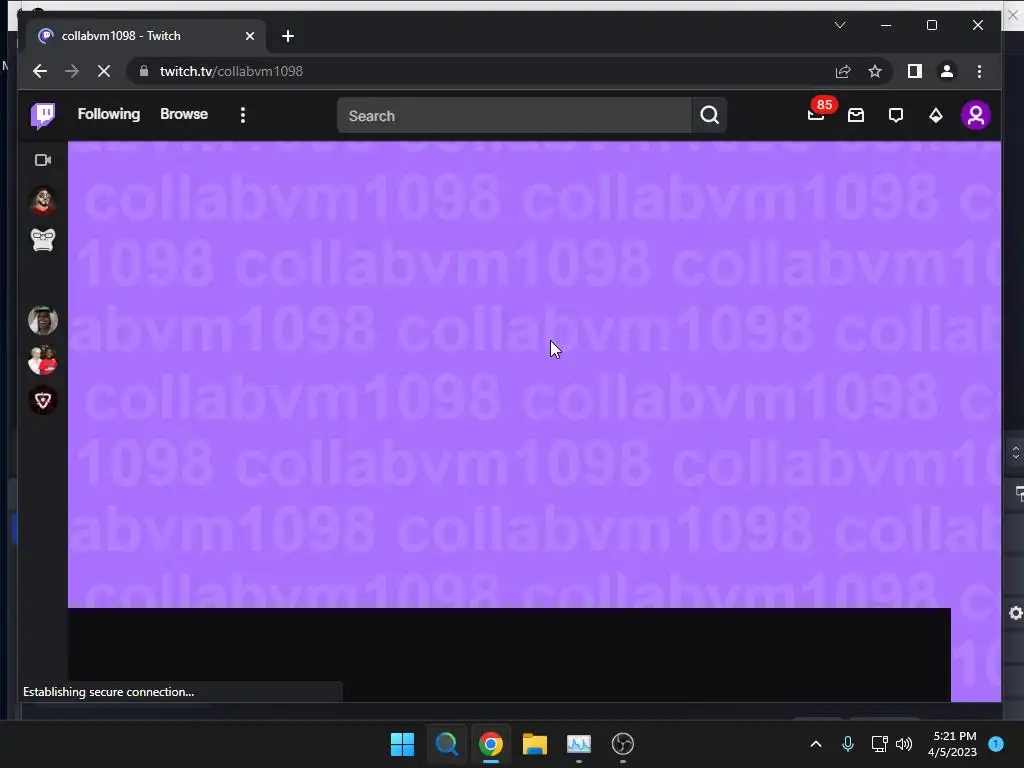Image resolution: width=1024 pixels, height=768 pixels.
Task: Open the notification center badge
Action: click(x=996, y=744)
